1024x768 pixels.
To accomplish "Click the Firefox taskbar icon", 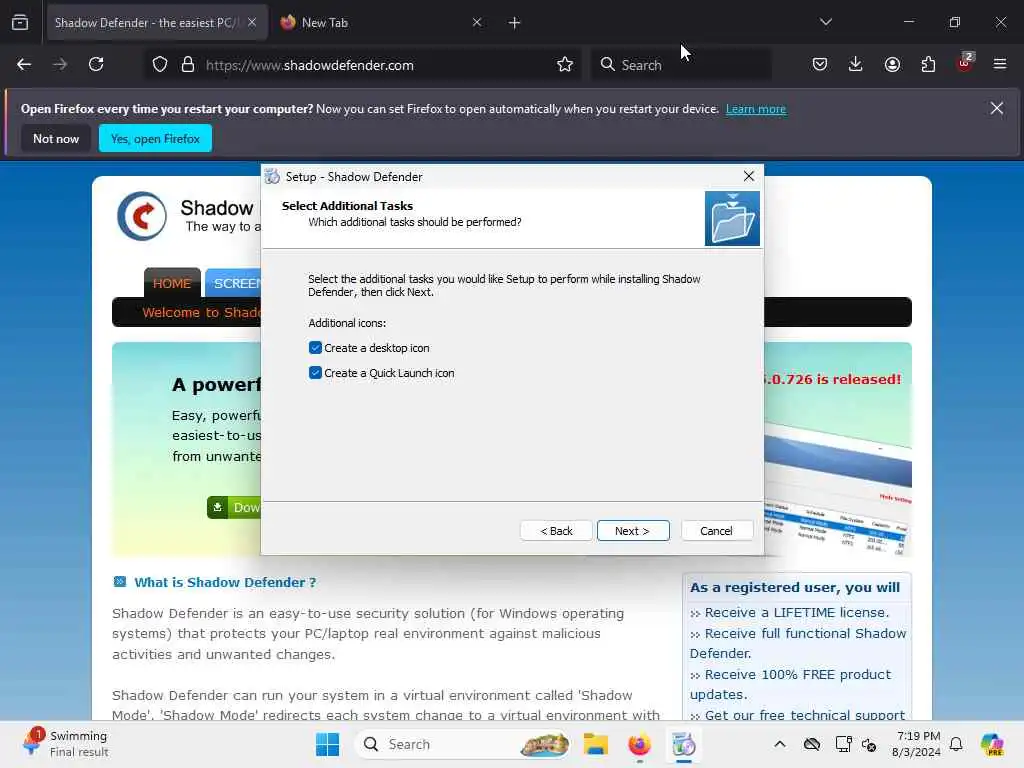I will (639, 744).
